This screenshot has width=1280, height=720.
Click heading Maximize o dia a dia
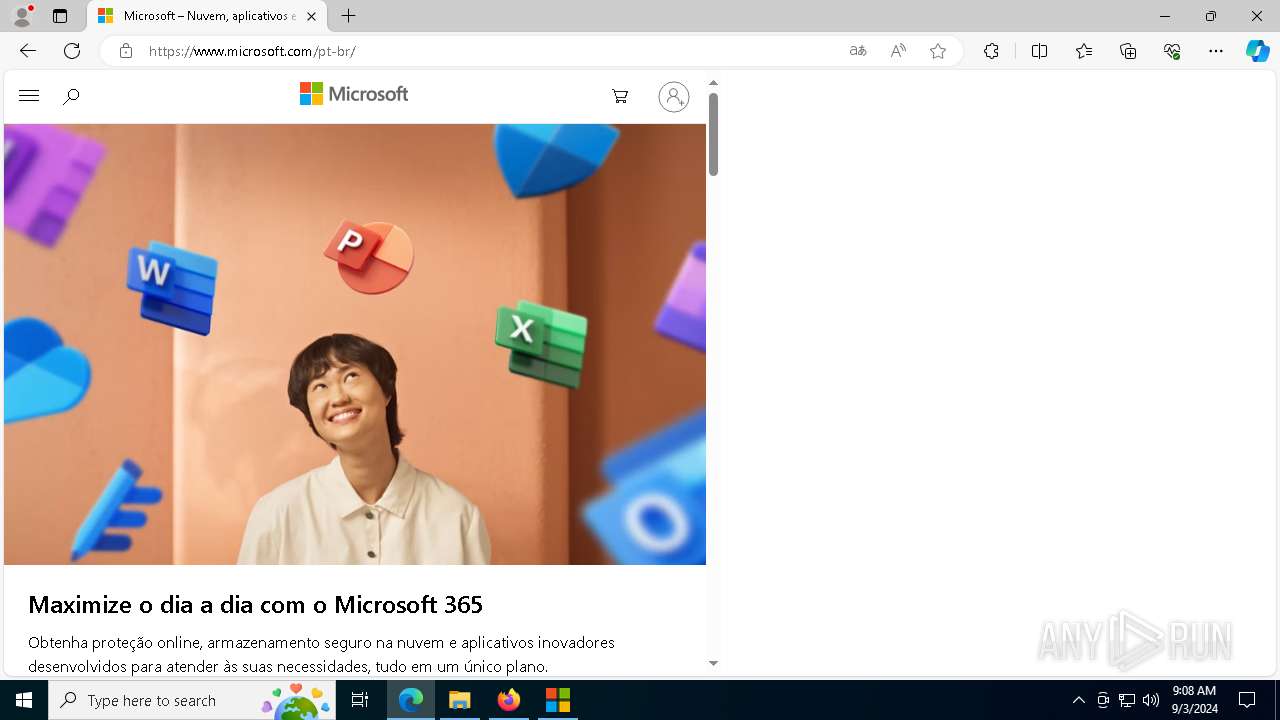pyautogui.click(x=255, y=604)
